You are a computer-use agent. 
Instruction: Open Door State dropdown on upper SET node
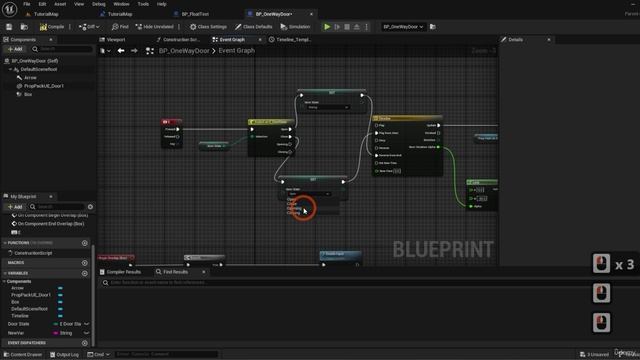pyautogui.click(x=328, y=107)
